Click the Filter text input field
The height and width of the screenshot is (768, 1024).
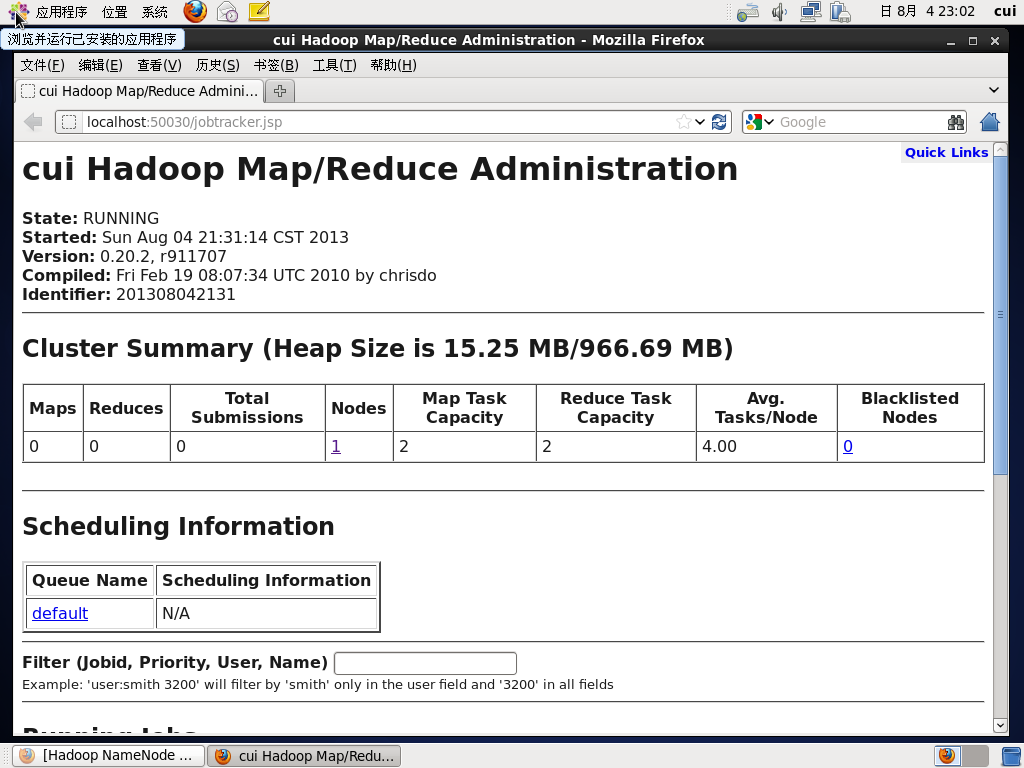coord(425,663)
